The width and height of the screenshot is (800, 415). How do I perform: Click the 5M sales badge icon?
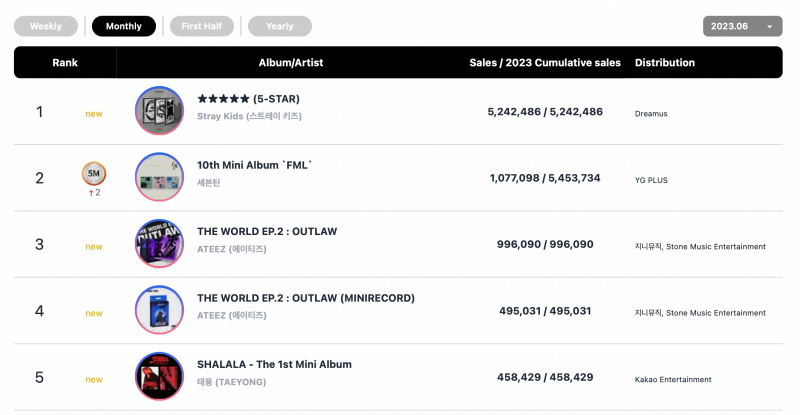94,174
